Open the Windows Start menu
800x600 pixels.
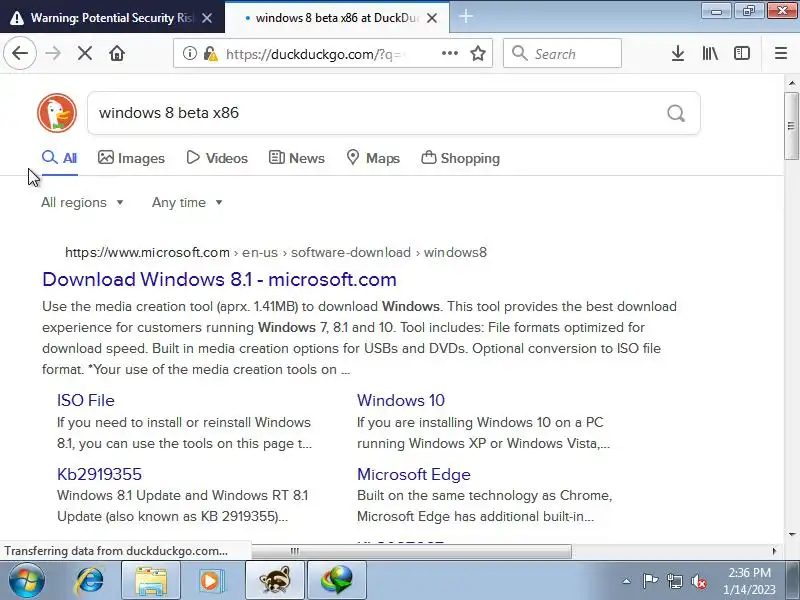(x=27, y=581)
